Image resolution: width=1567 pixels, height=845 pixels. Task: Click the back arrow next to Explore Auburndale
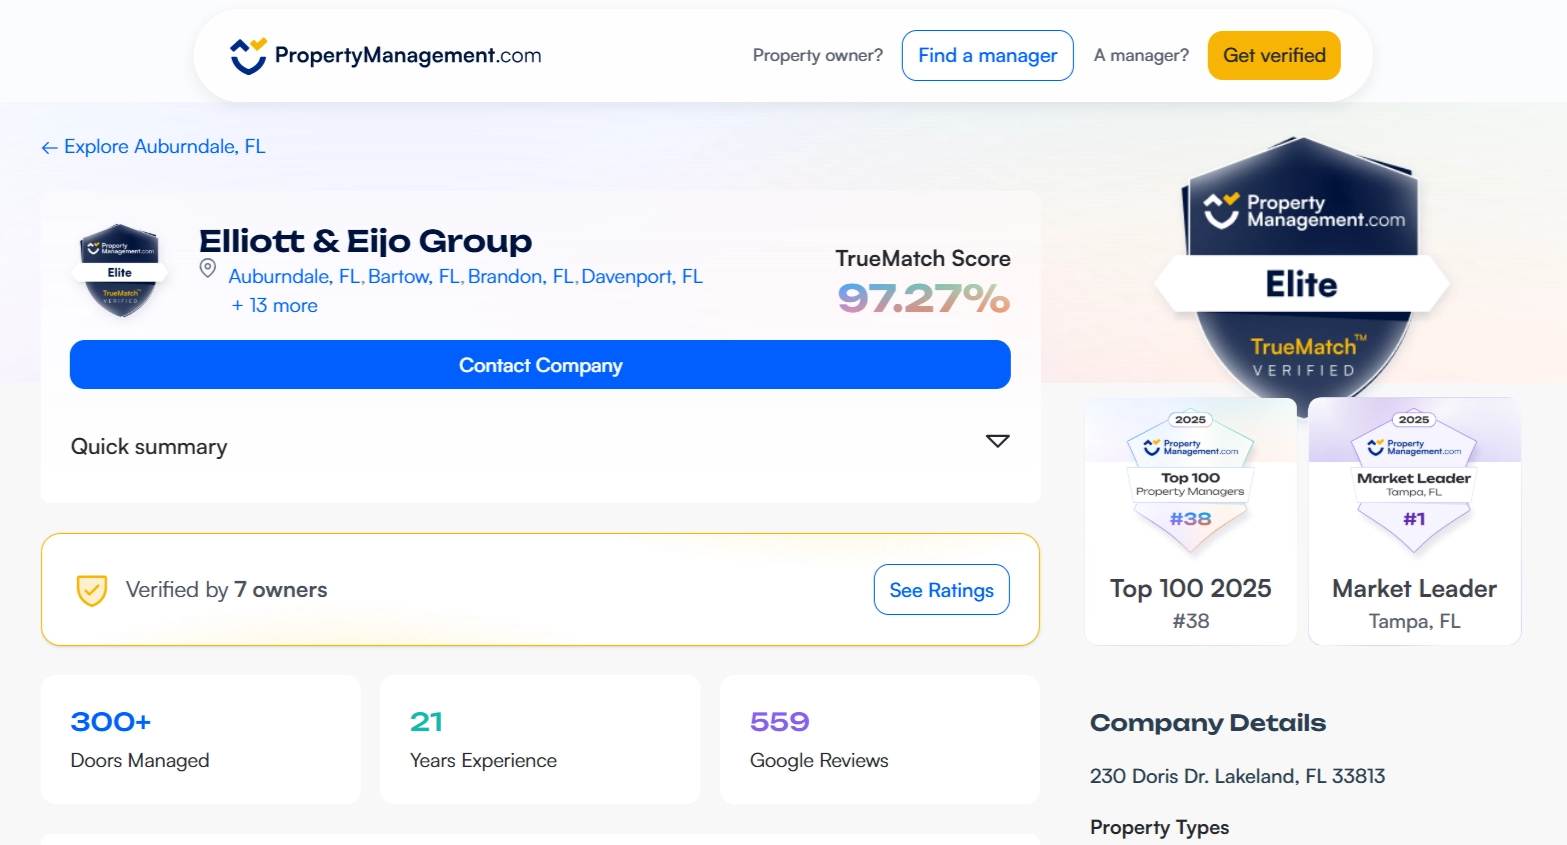coord(49,148)
